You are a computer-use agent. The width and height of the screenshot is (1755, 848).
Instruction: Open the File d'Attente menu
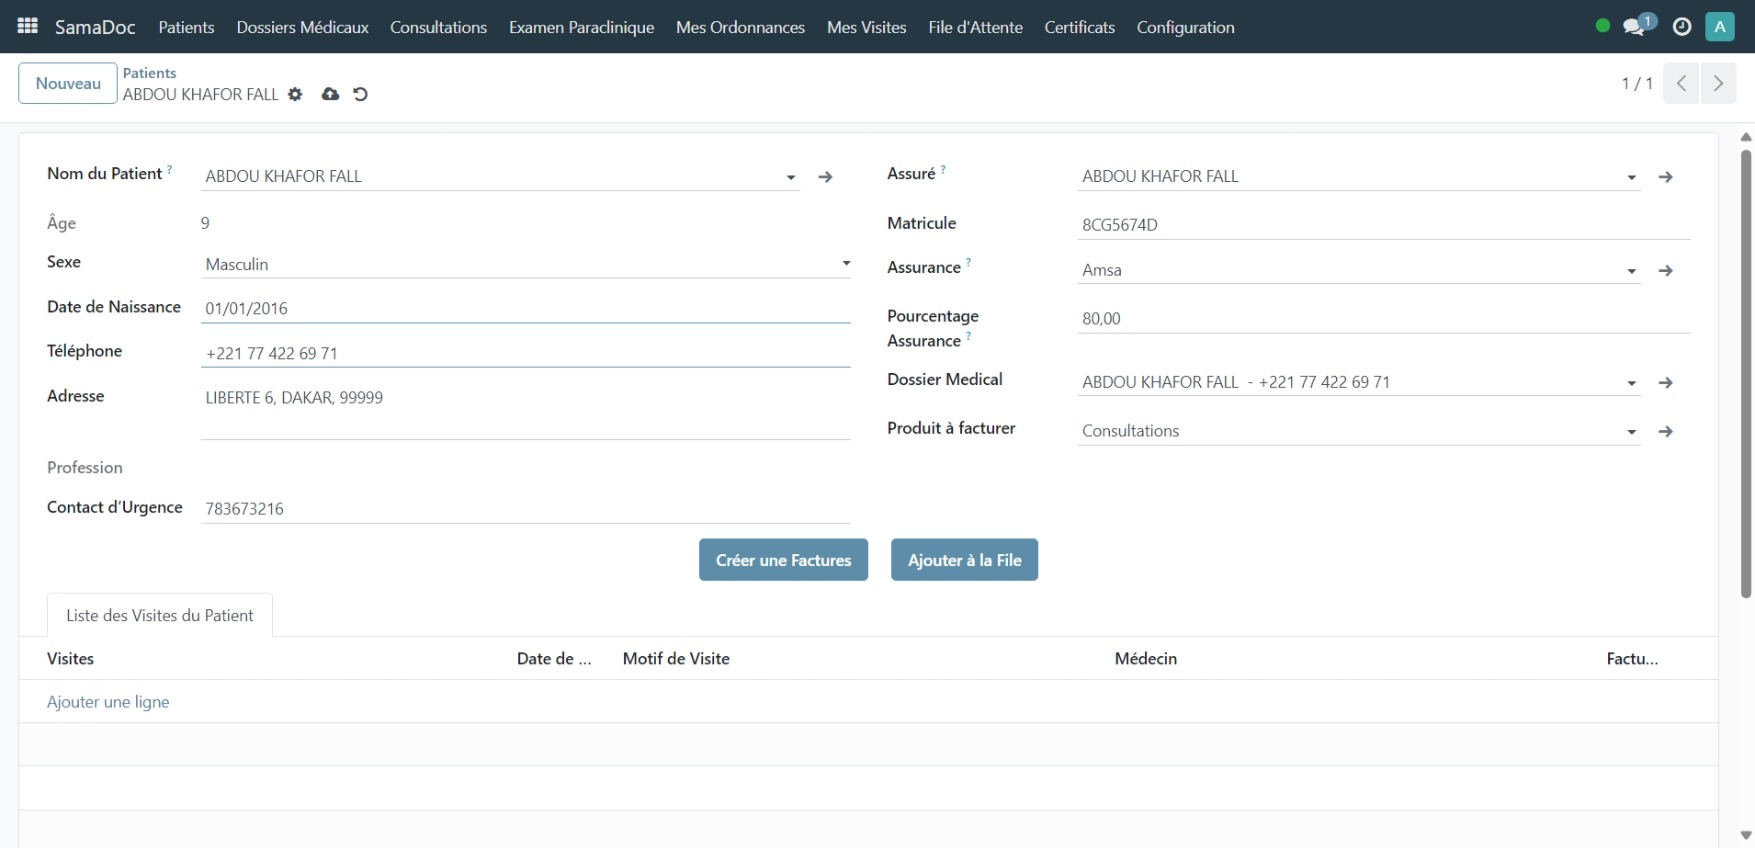click(975, 27)
